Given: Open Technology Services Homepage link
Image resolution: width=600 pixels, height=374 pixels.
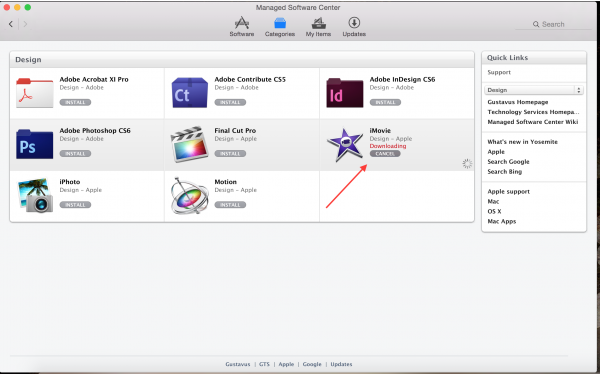Looking at the screenshot, I should pos(533,112).
